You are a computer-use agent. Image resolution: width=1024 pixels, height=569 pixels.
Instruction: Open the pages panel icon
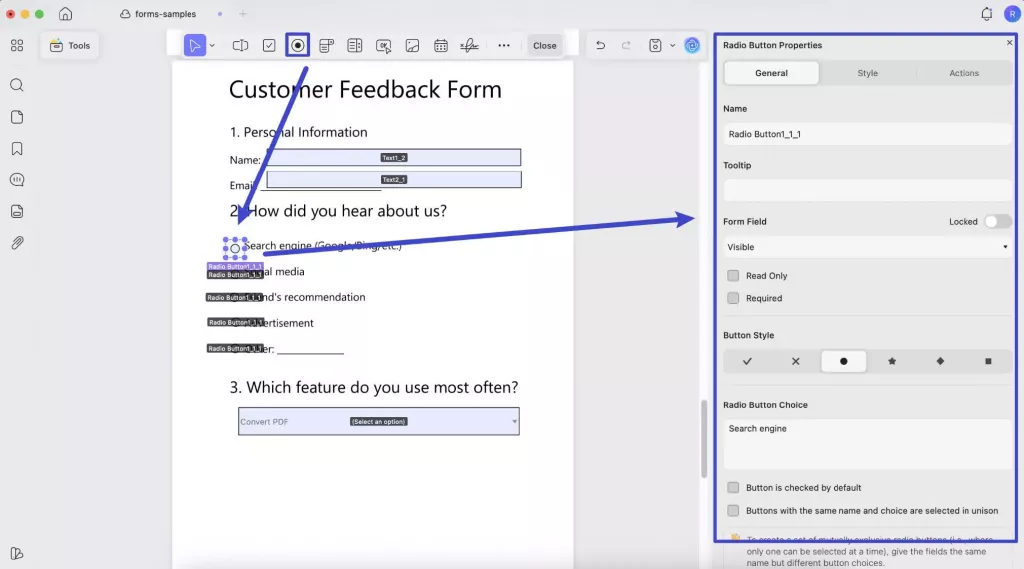coord(17,117)
